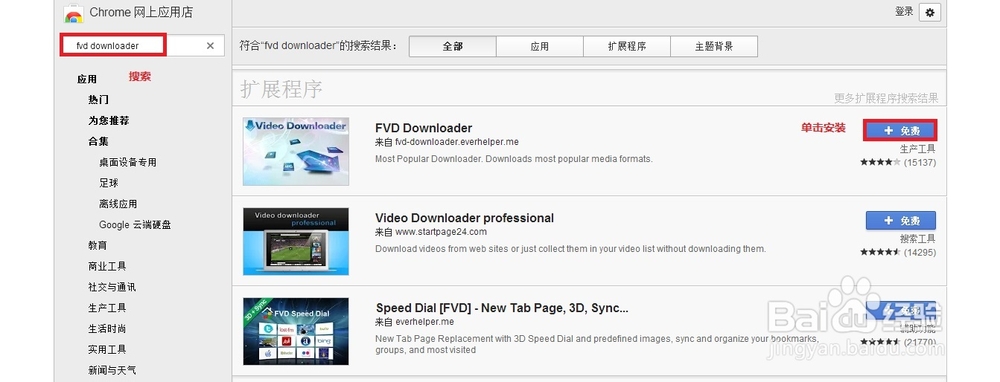Click 'Most Popular Downloader' description text
The width and height of the screenshot is (1000, 382).
(x=514, y=159)
